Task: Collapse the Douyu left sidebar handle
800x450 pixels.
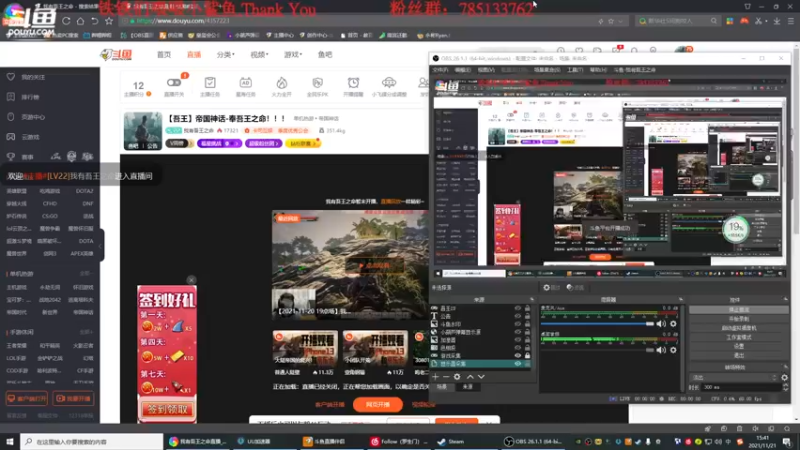Action: (101, 245)
